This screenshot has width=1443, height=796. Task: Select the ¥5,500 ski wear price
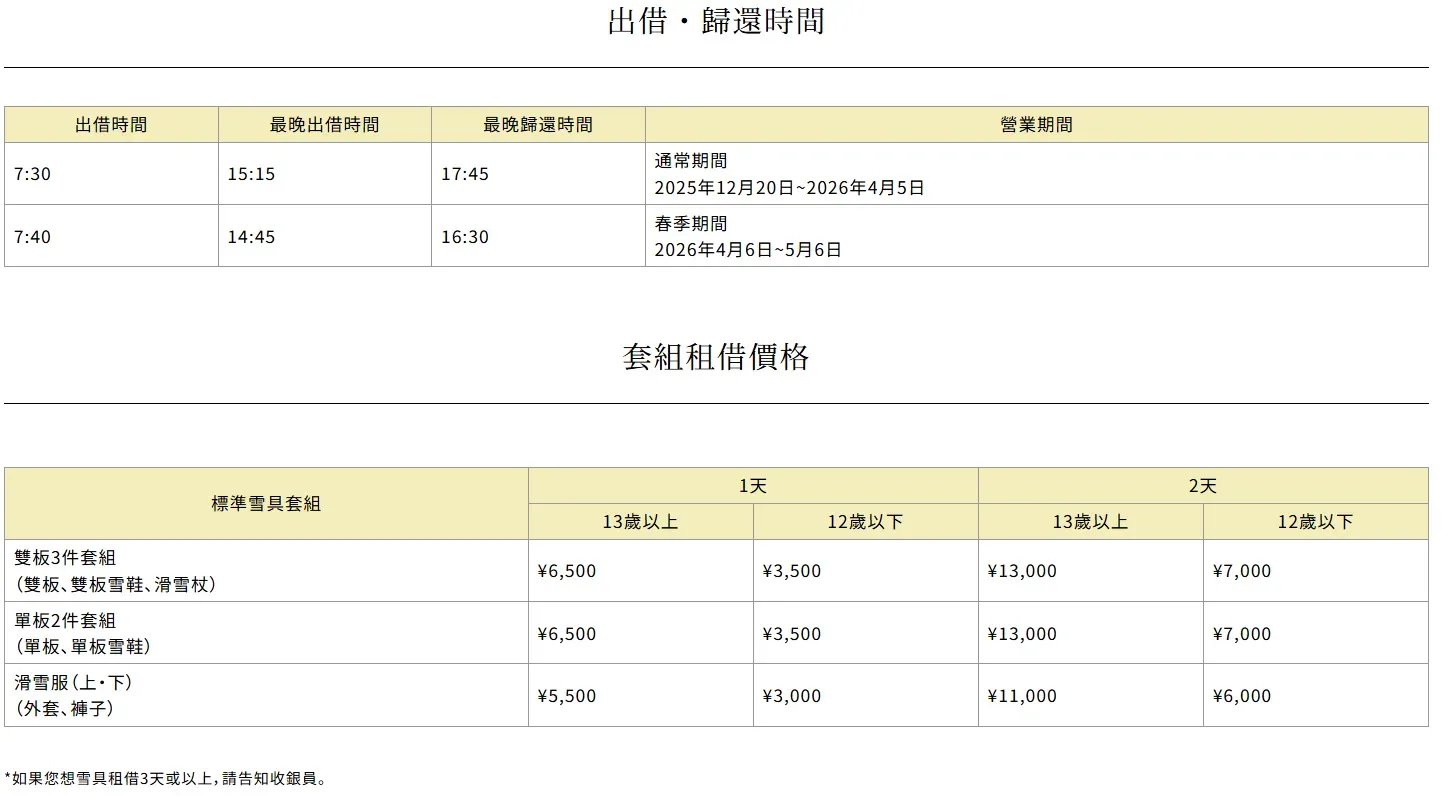point(566,696)
